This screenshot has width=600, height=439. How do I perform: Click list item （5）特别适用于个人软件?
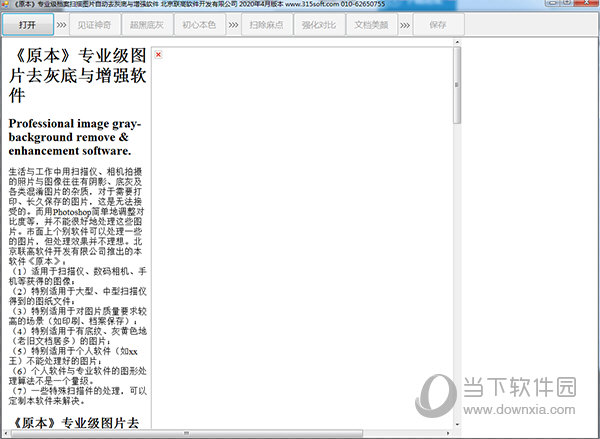click(73, 356)
